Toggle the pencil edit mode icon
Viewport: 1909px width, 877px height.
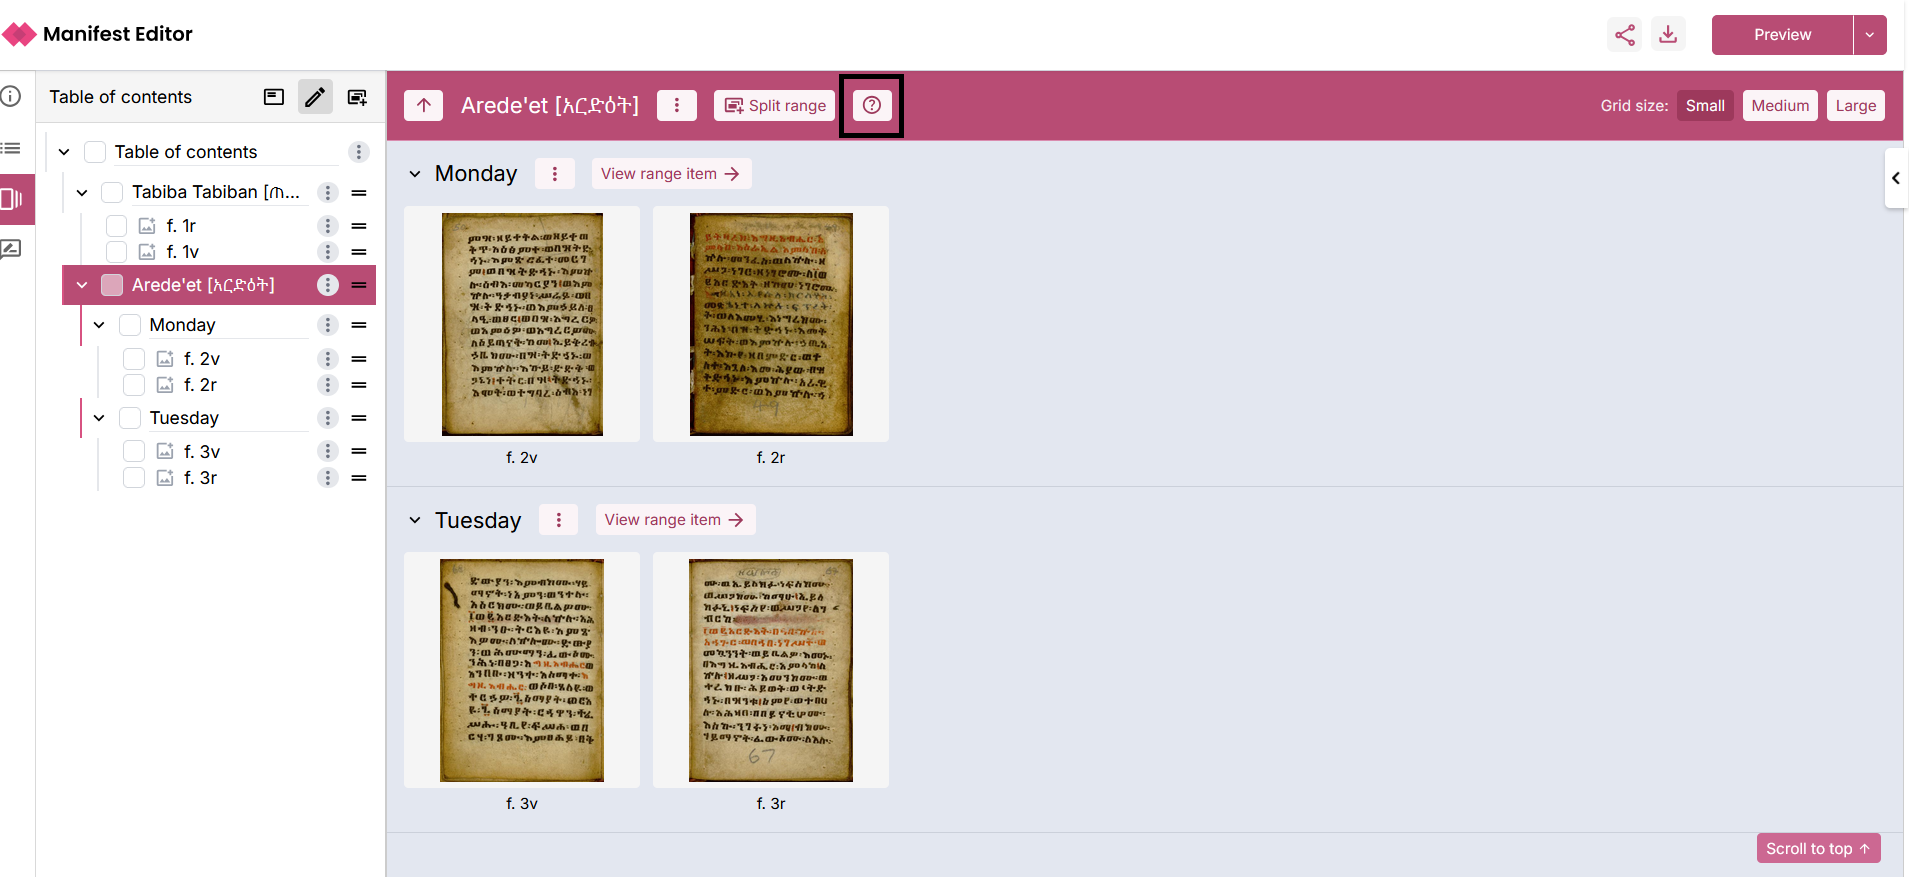315,97
